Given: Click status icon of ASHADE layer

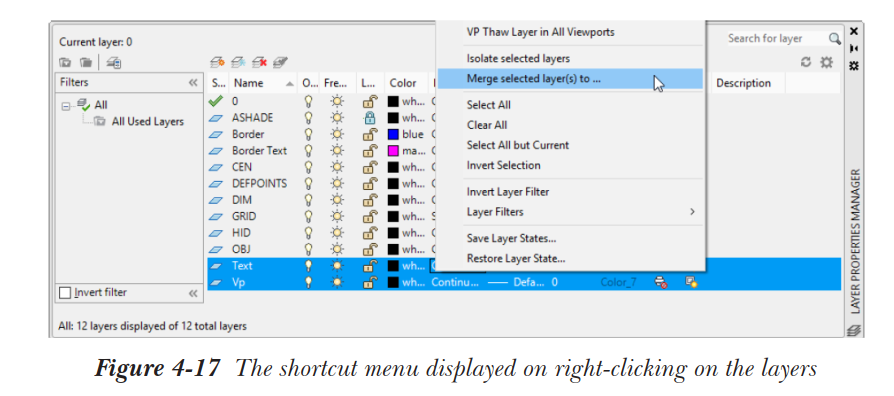Looking at the screenshot, I should pyautogui.click(x=217, y=118).
